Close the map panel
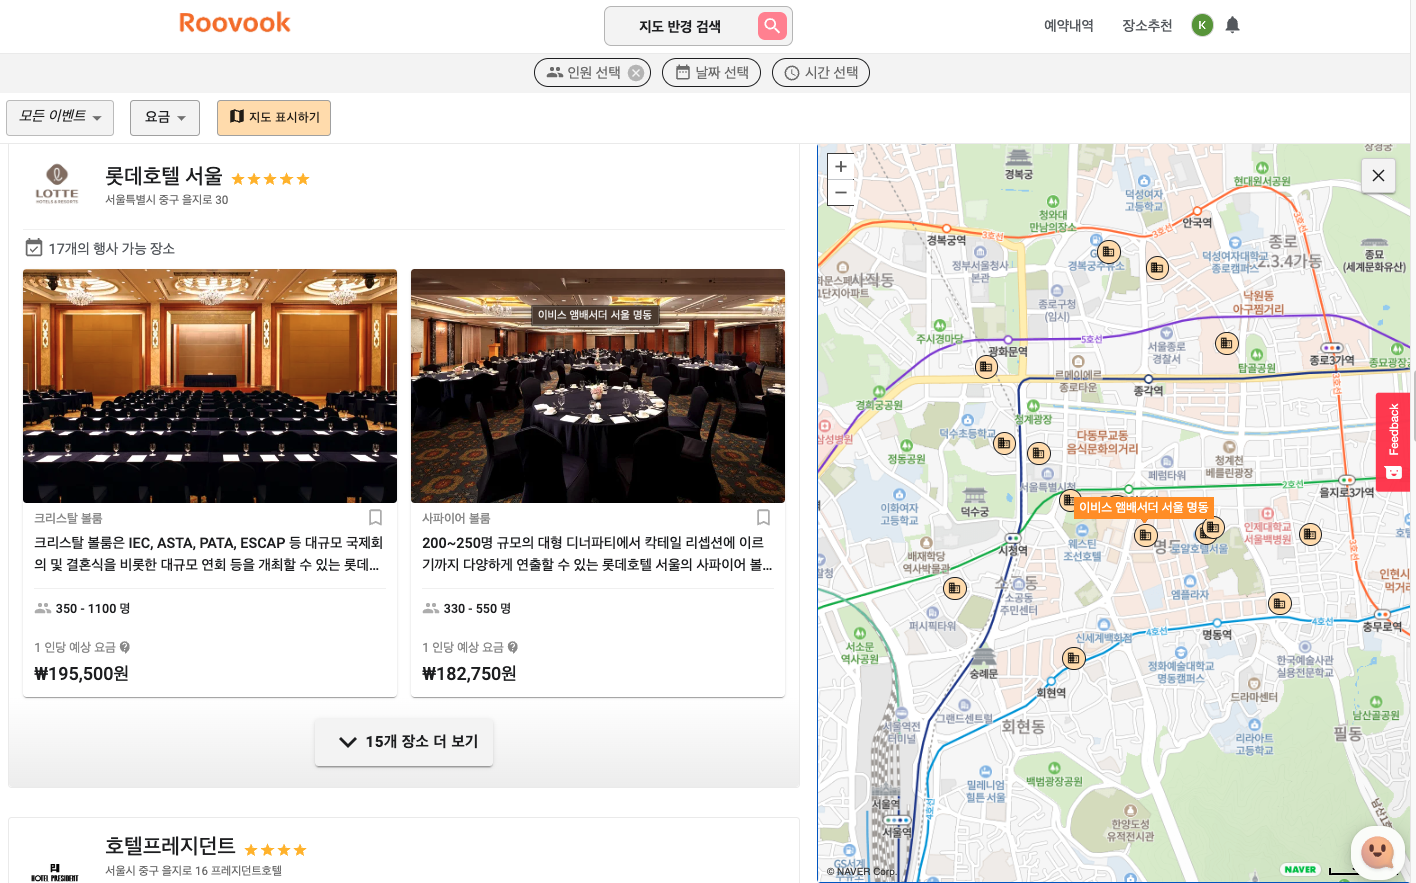The height and width of the screenshot is (883, 1416). [1378, 176]
